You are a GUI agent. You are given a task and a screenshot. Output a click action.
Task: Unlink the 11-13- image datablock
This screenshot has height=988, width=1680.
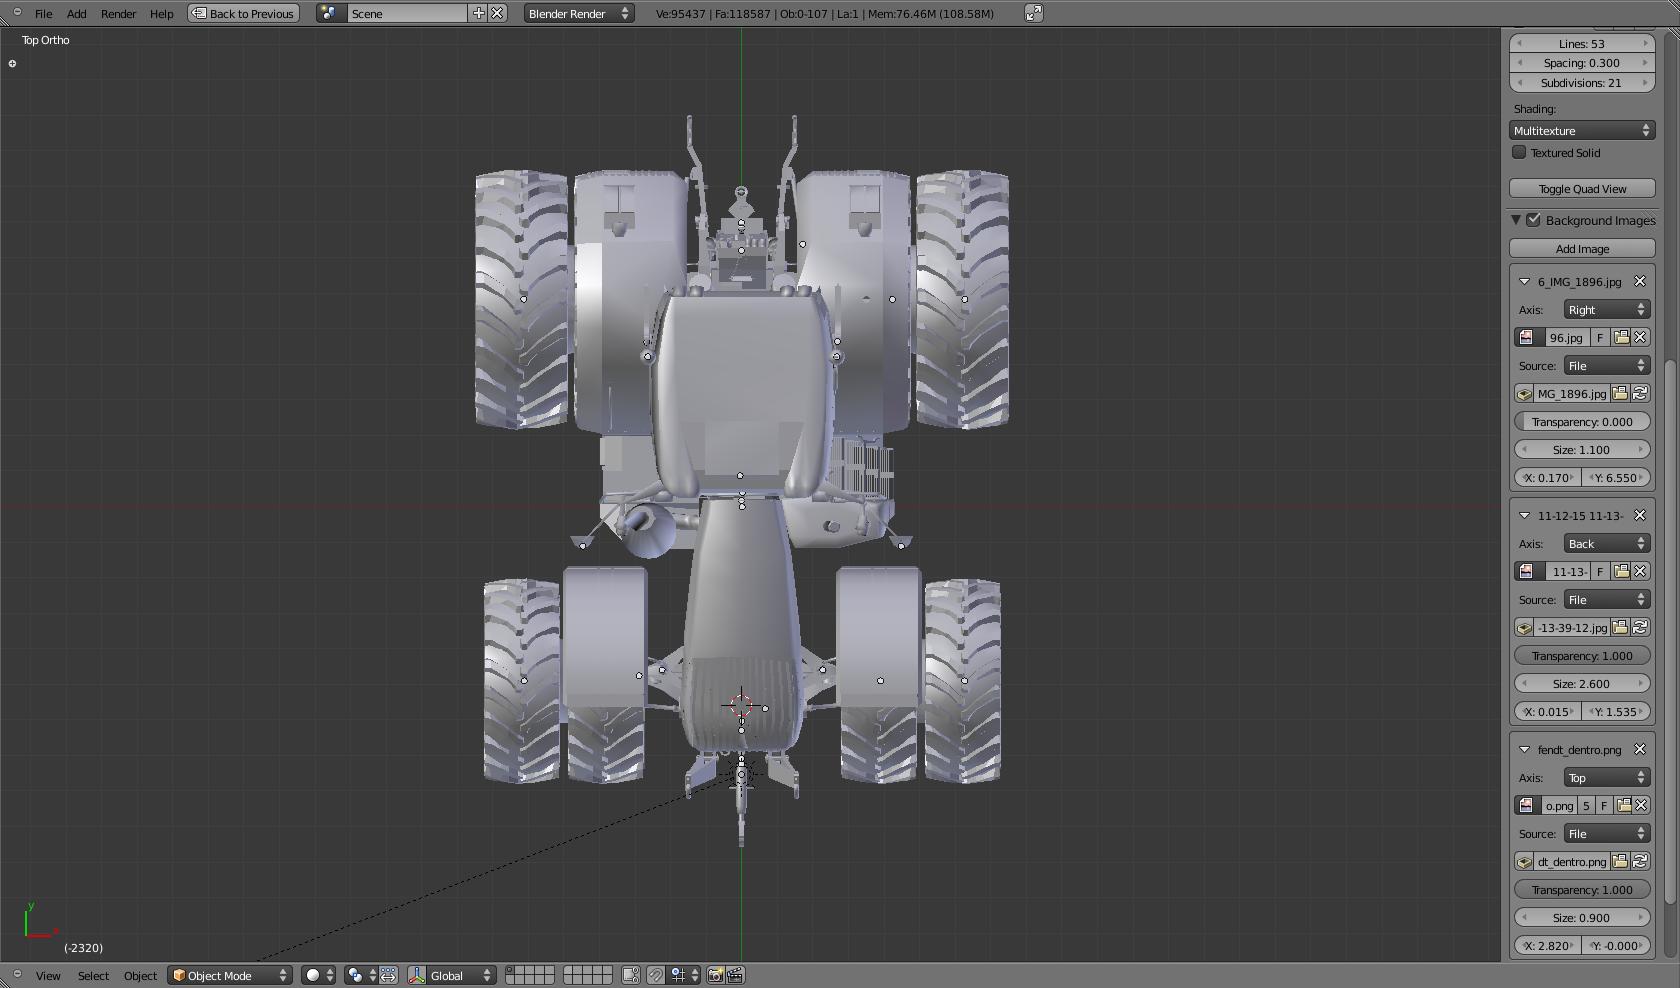pyautogui.click(x=1640, y=572)
